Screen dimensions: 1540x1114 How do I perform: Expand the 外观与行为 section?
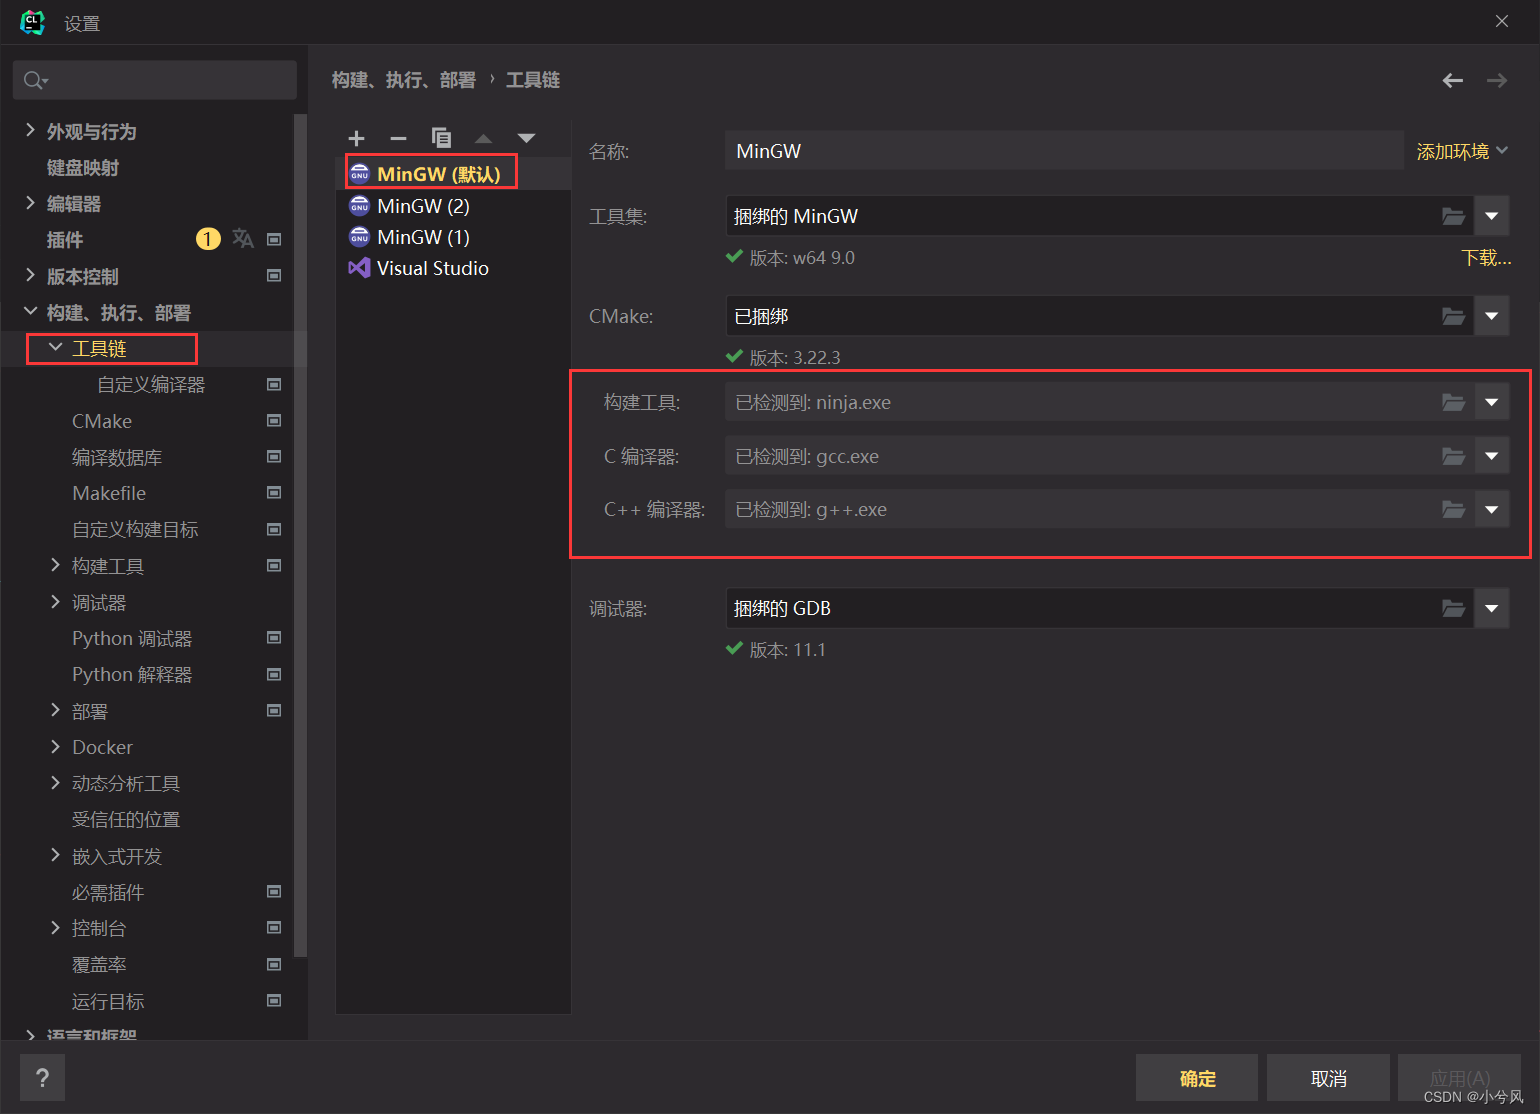pyautogui.click(x=30, y=130)
